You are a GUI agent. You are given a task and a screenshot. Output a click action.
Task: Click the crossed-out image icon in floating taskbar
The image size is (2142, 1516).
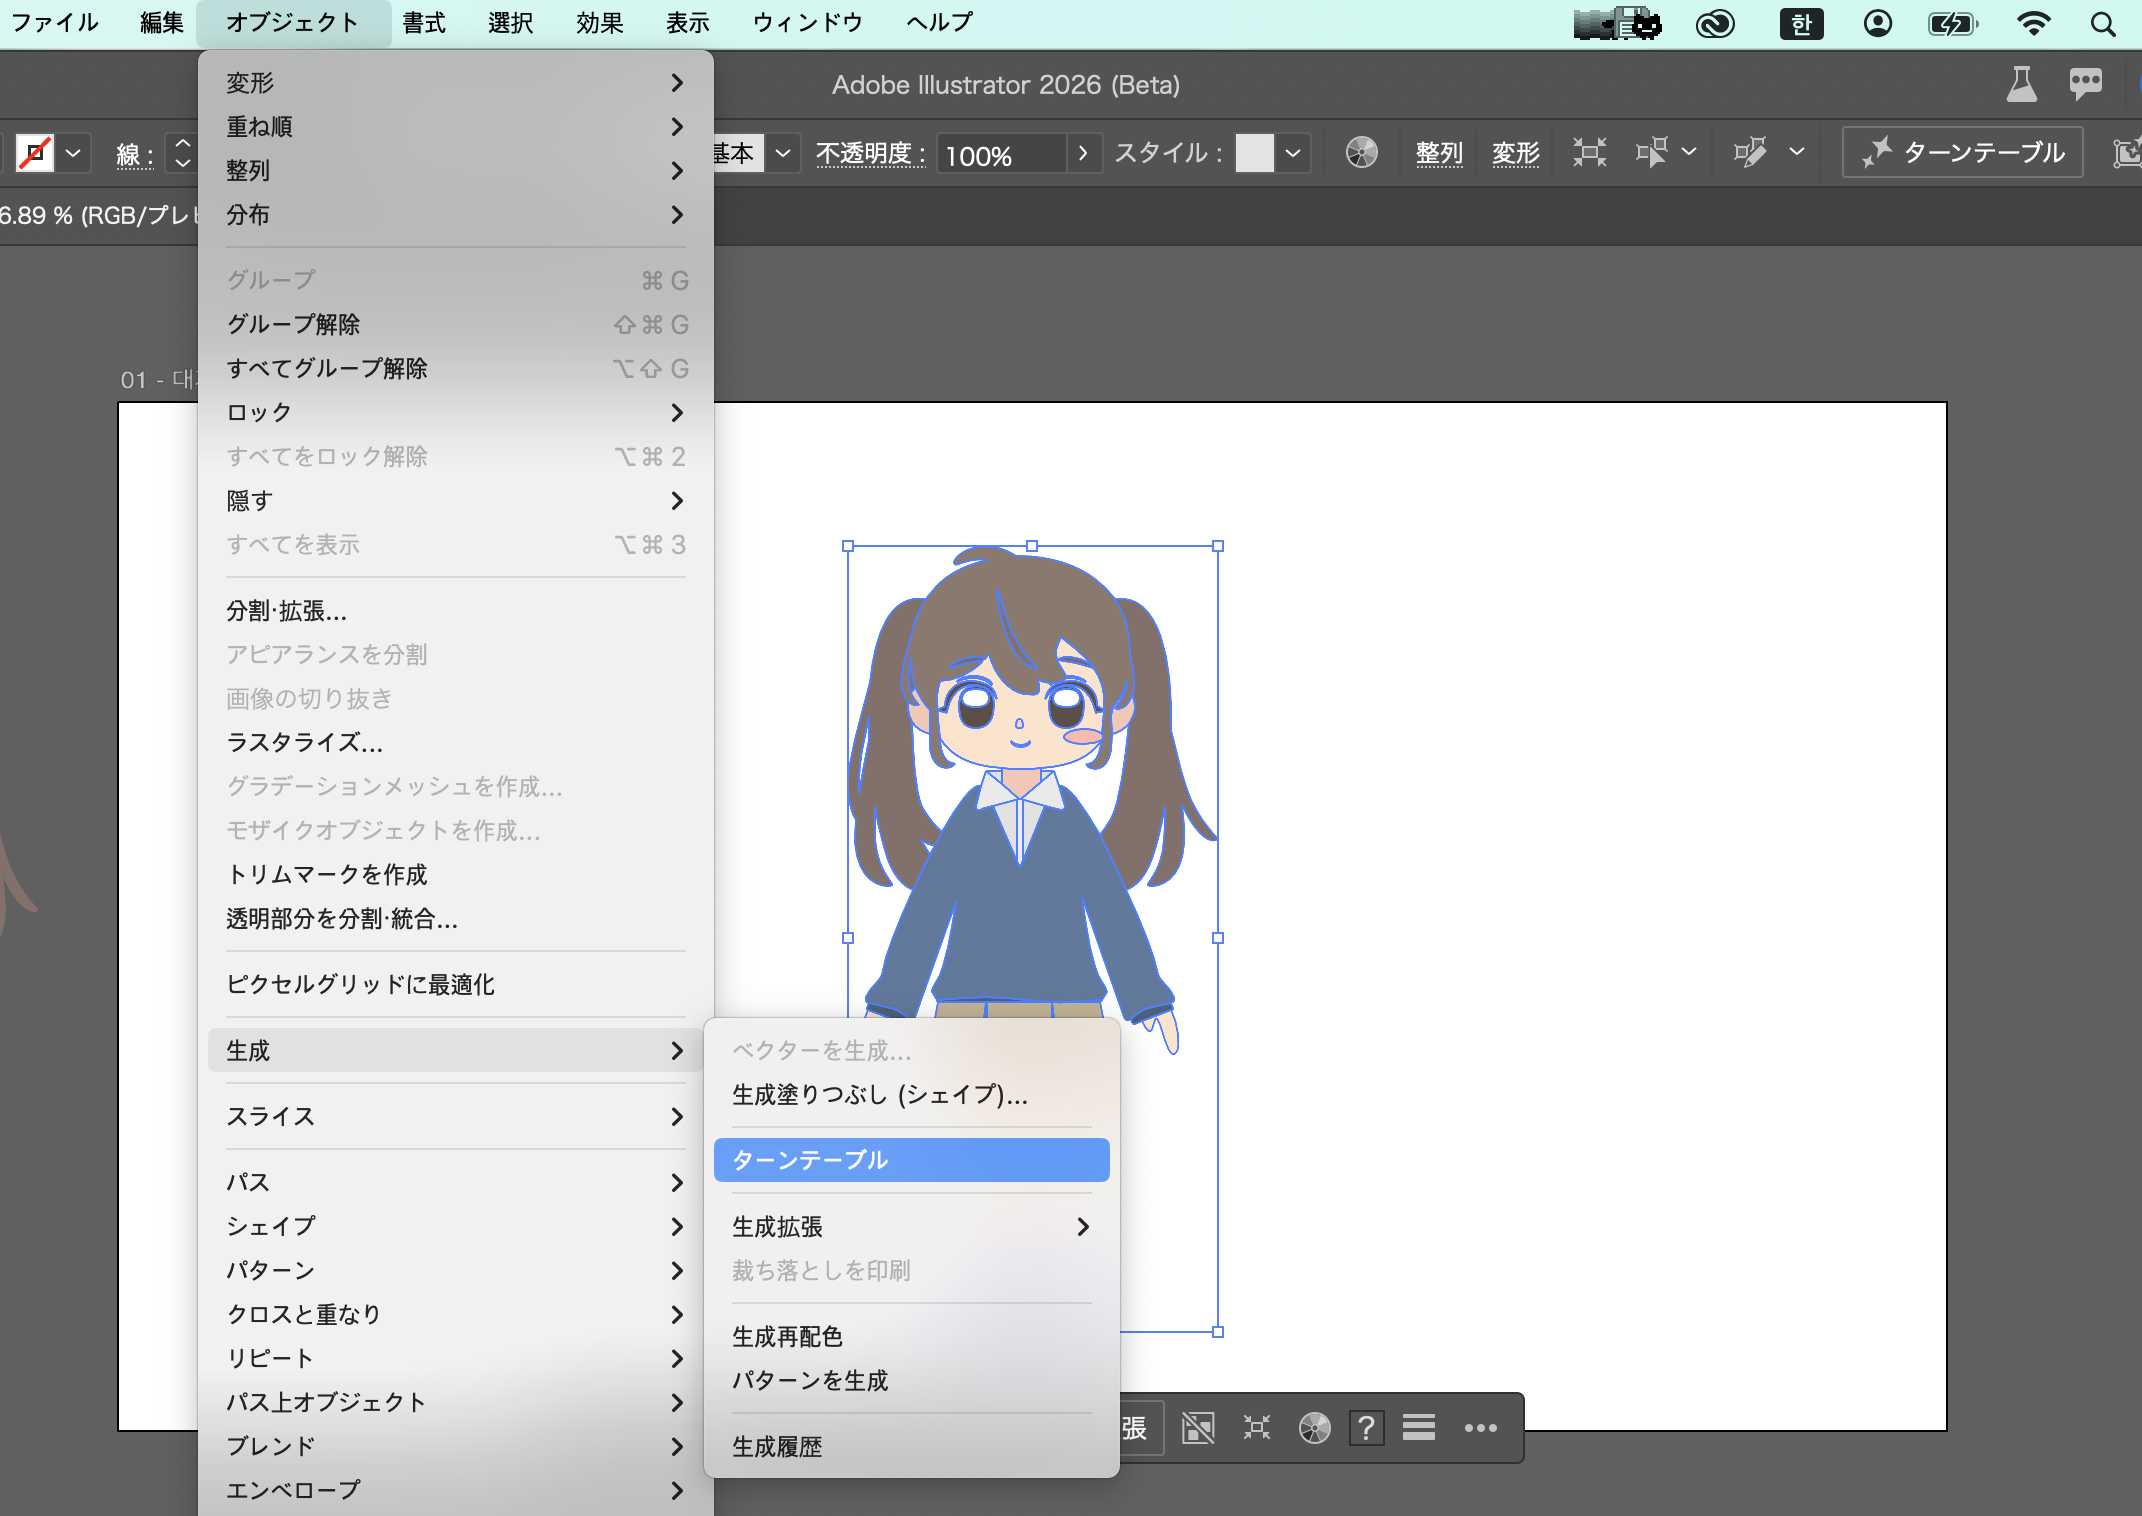[x=1198, y=1428]
